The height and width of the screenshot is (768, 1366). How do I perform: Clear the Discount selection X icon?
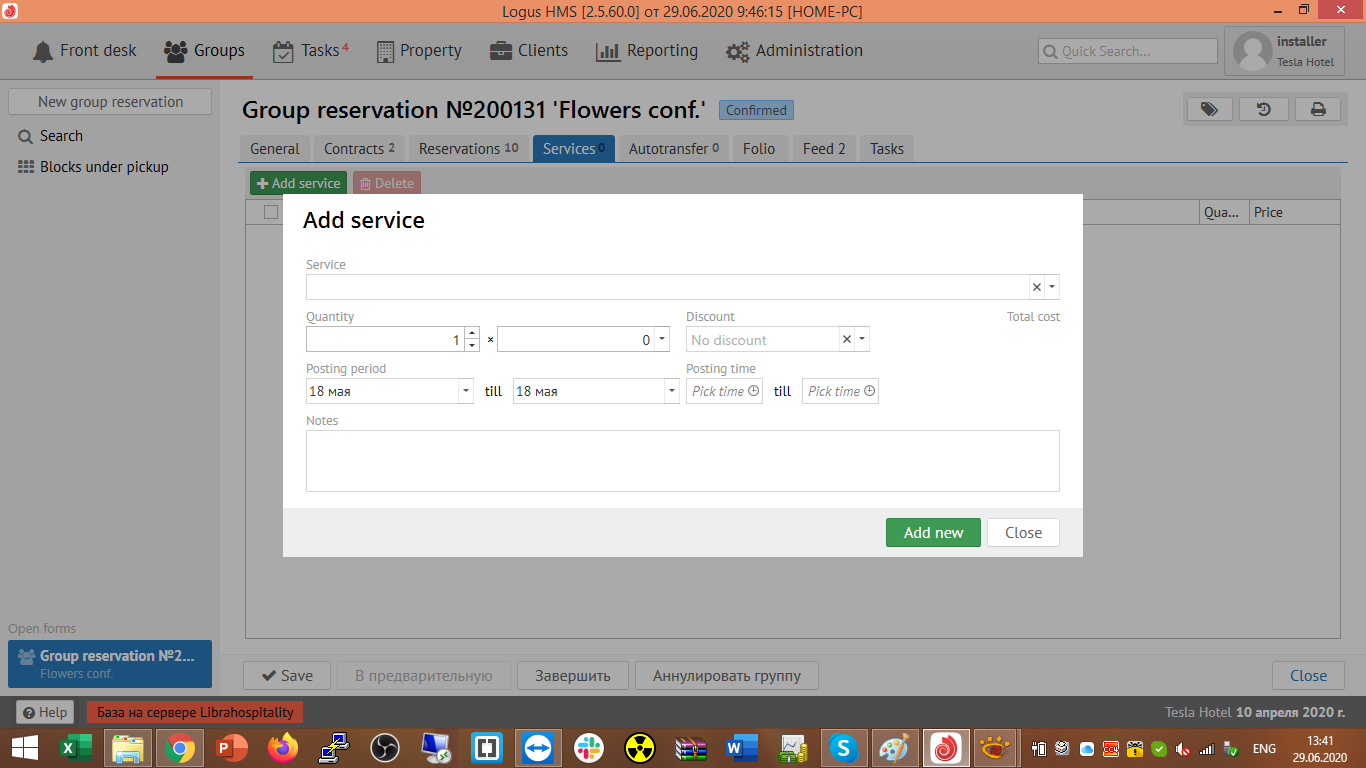pos(847,340)
